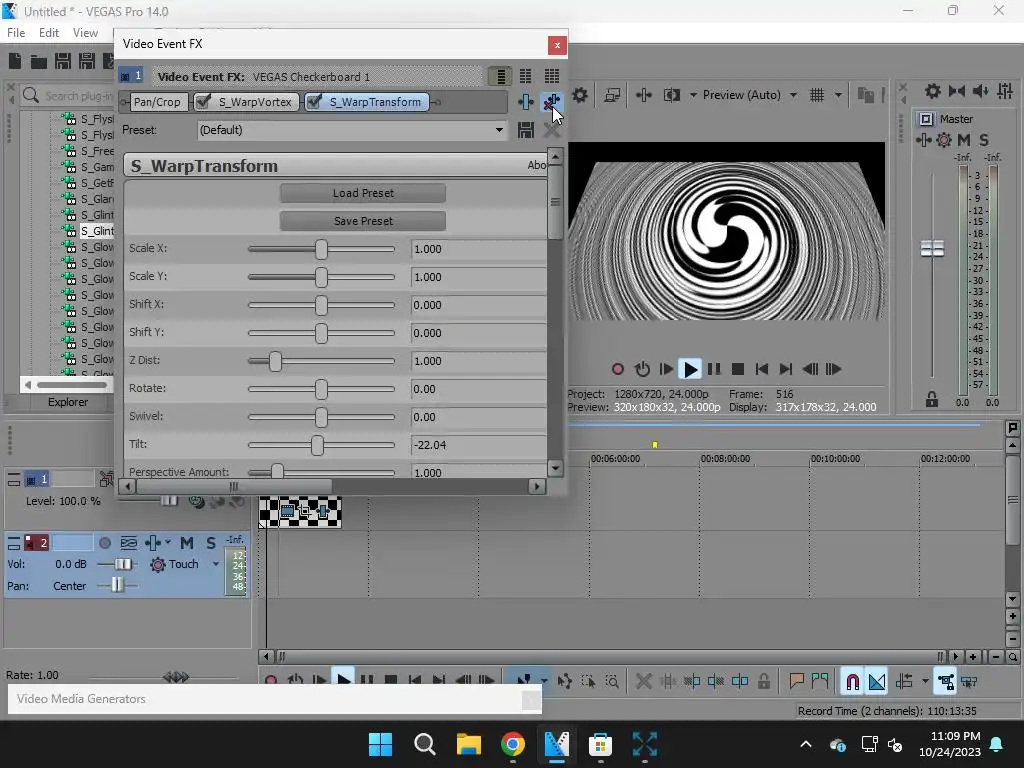Image resolution: width=1024 pixels, height=768 pixels.
Task: Open the Video Output FX icon in preview
Action: coord(644,95)
